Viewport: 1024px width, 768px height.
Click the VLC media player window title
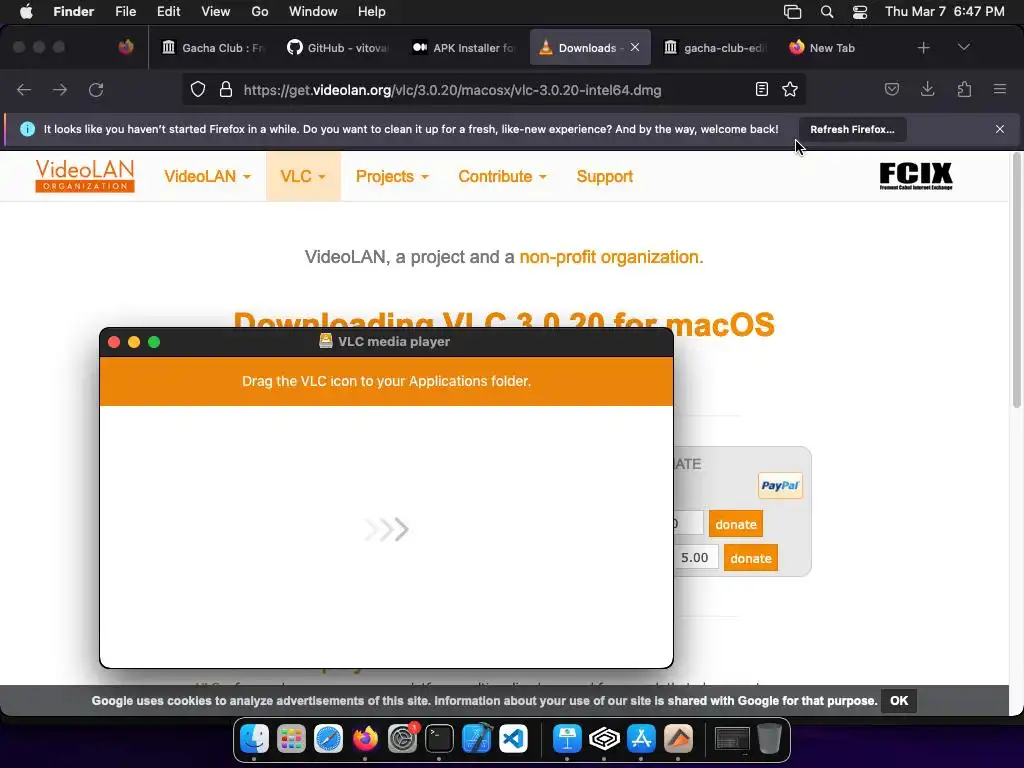(x=394, y=341)
